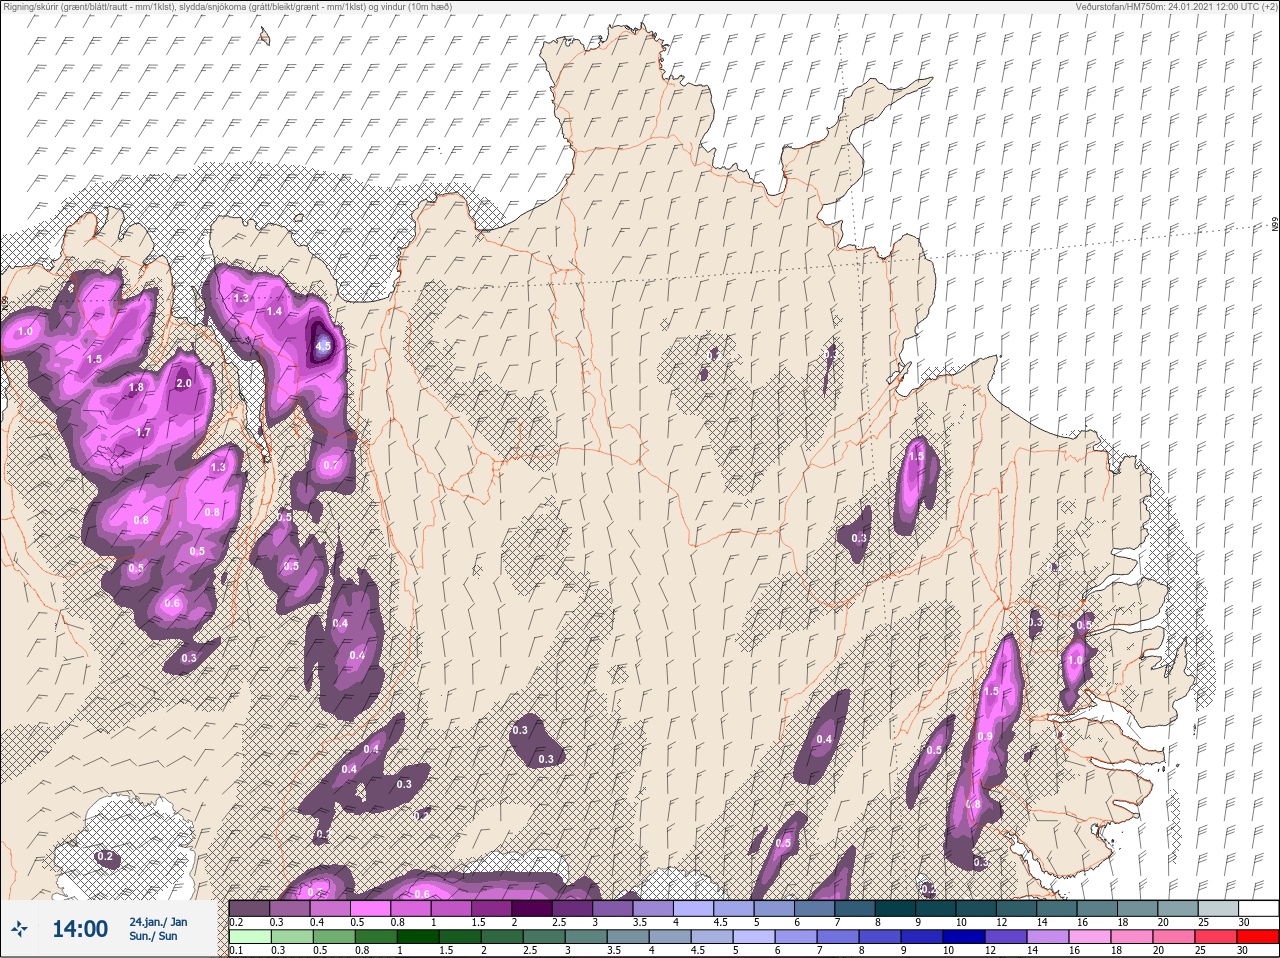The width and height of the screenshot is (1280, 958).
Task: Click the Veðurstofan star logo icon
Action: click(18, 930)
